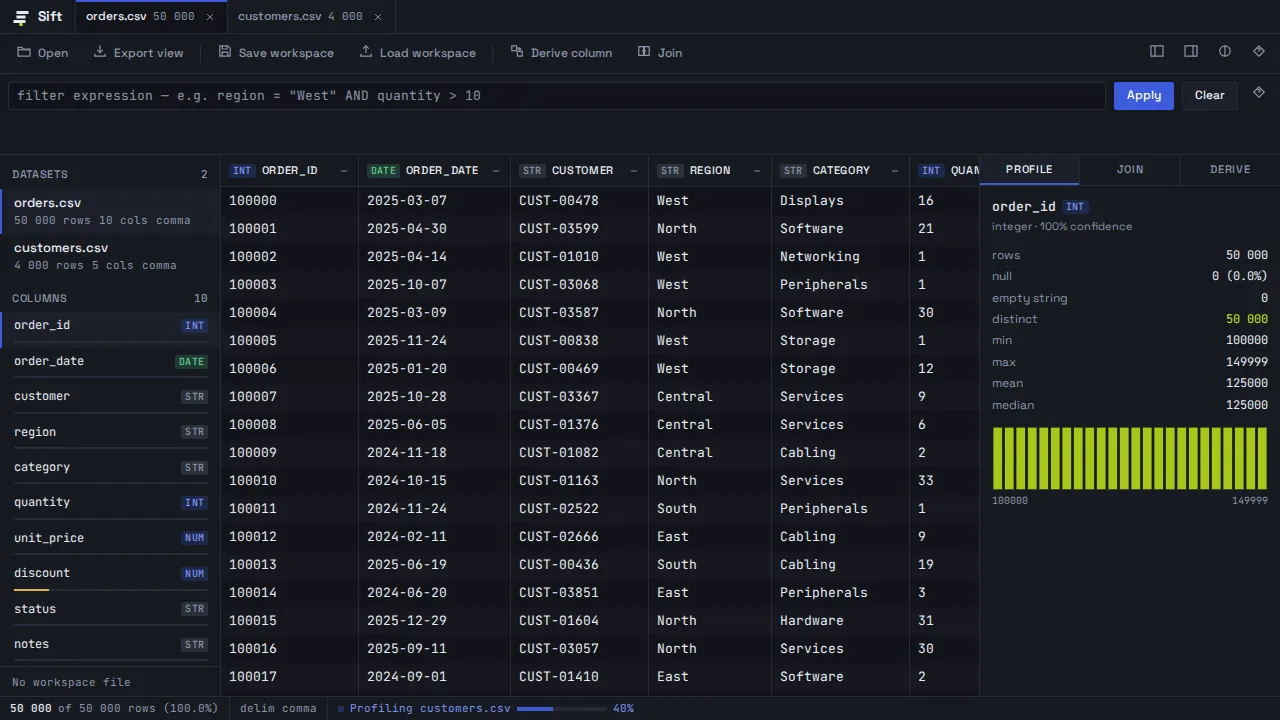Open help from the top toolbar diamond icon

pos(1259,51)
